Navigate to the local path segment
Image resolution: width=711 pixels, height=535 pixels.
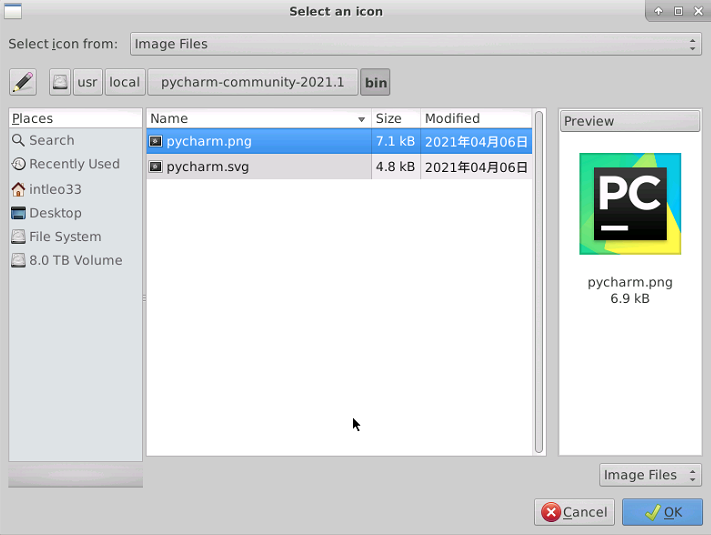[125, 82]
